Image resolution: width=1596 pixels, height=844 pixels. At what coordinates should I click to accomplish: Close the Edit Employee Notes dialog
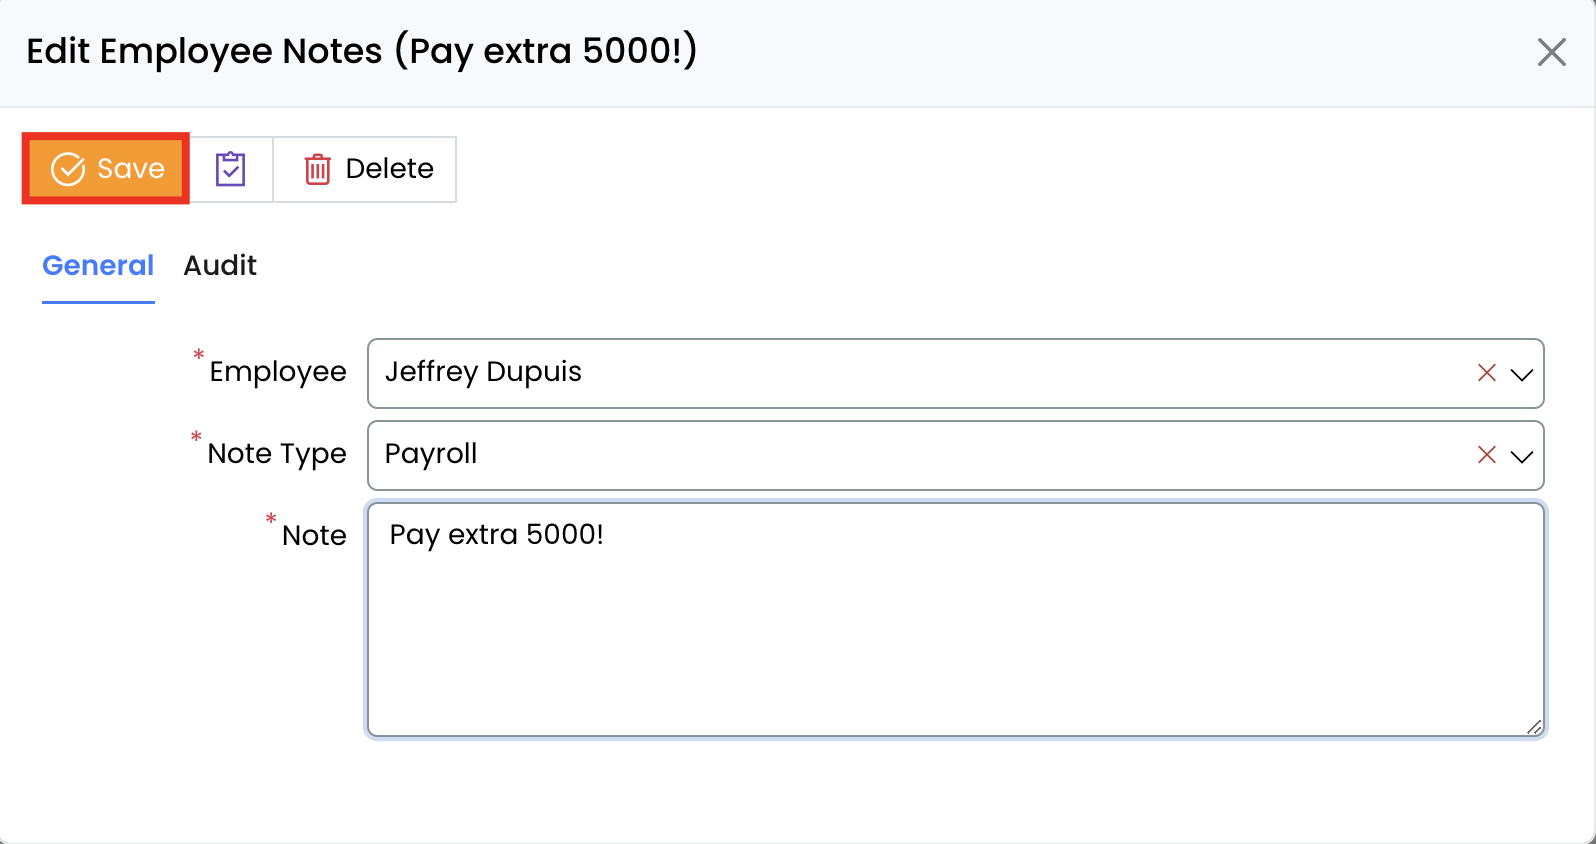1551,52
